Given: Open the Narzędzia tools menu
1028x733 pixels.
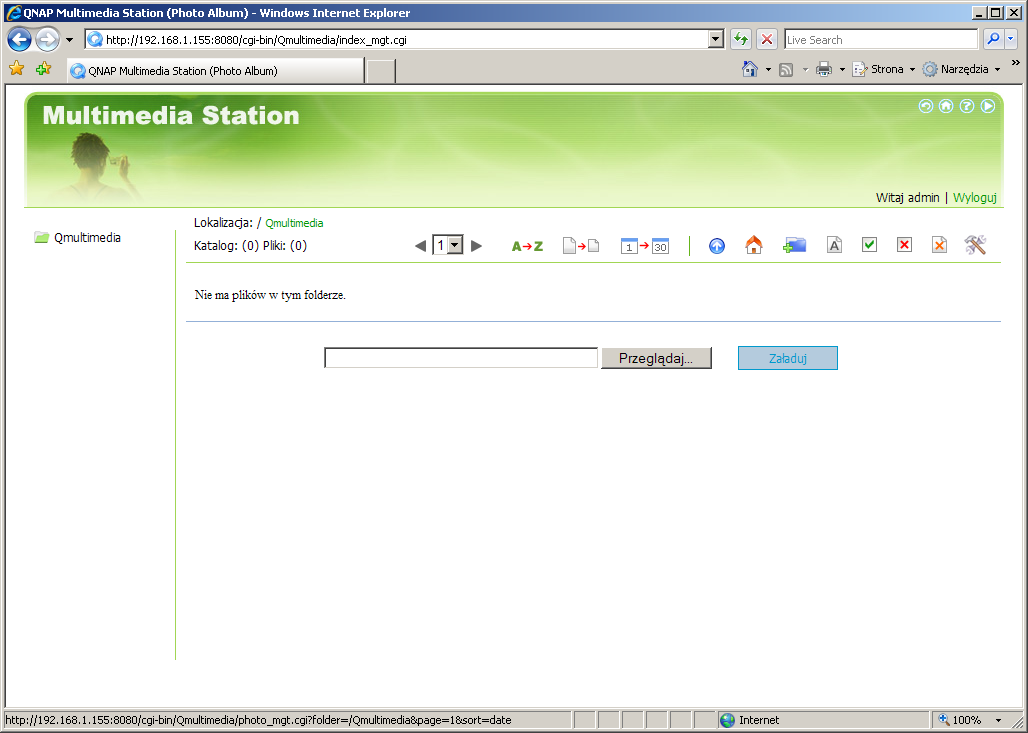Looking at the screenshot, I should [x=961, y=69].
